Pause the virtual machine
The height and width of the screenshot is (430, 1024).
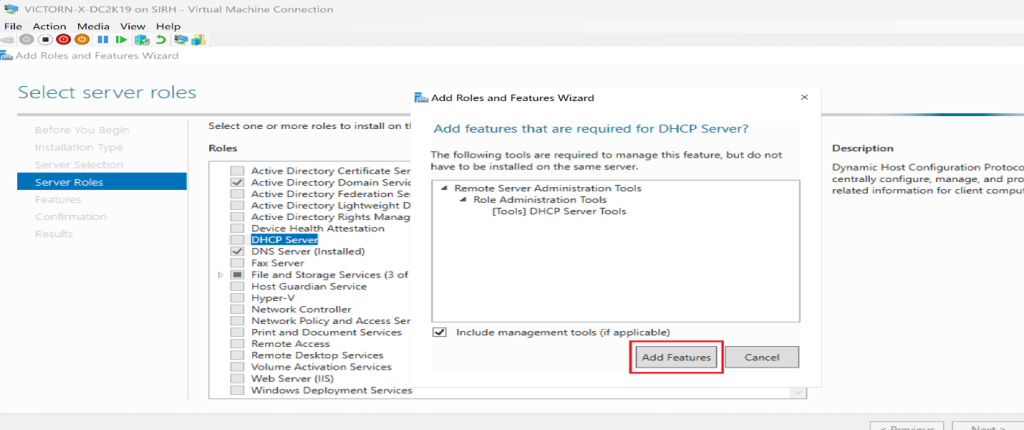coord(102,40)
